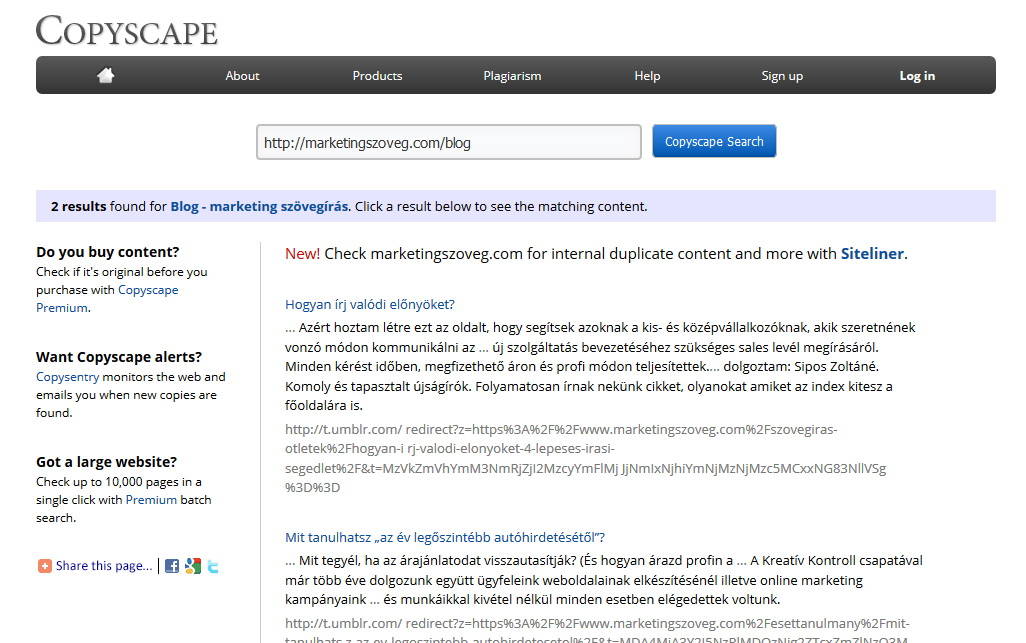1026x643 pixels.
Task: Open the Copysentry link
Action: coord(67,377)
